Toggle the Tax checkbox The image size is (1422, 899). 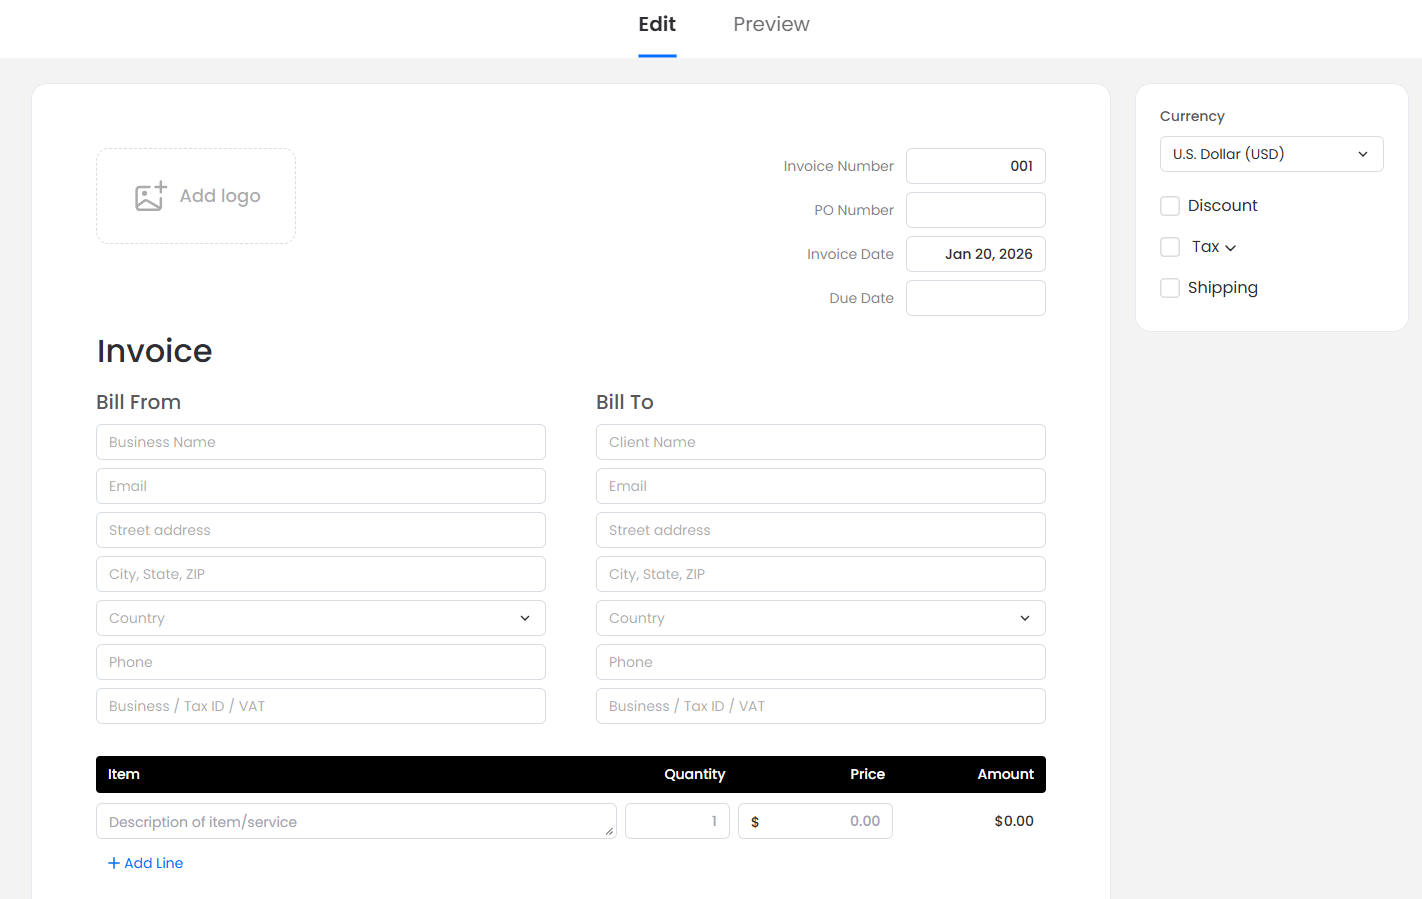click(x=1170, y=247)
